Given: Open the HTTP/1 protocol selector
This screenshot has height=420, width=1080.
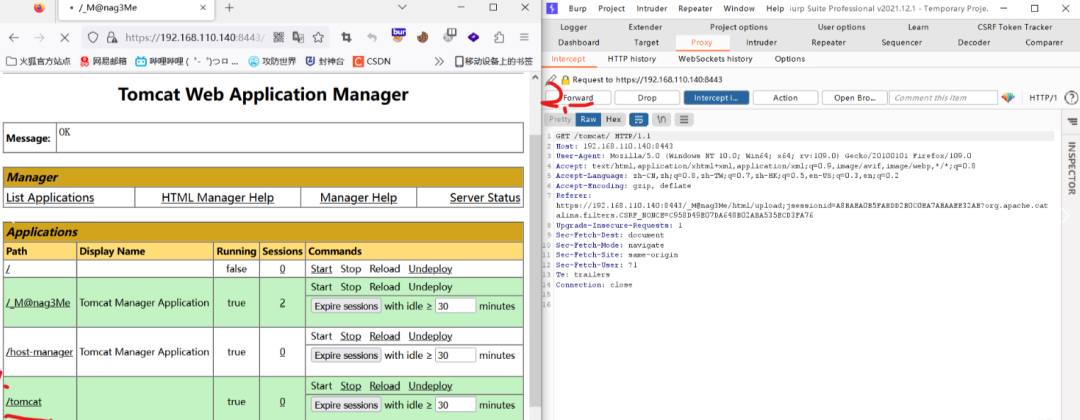Looking at the screenshot, I should [1043, 98].
